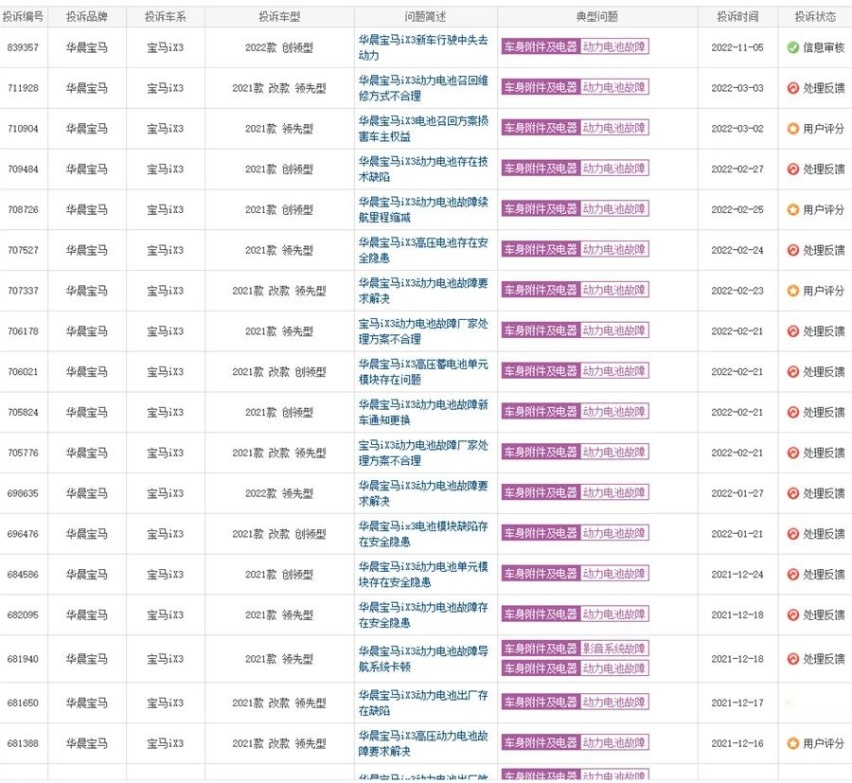Click 问题简述 column header
The height and width of the screenshot is (783, 852).
425,17
